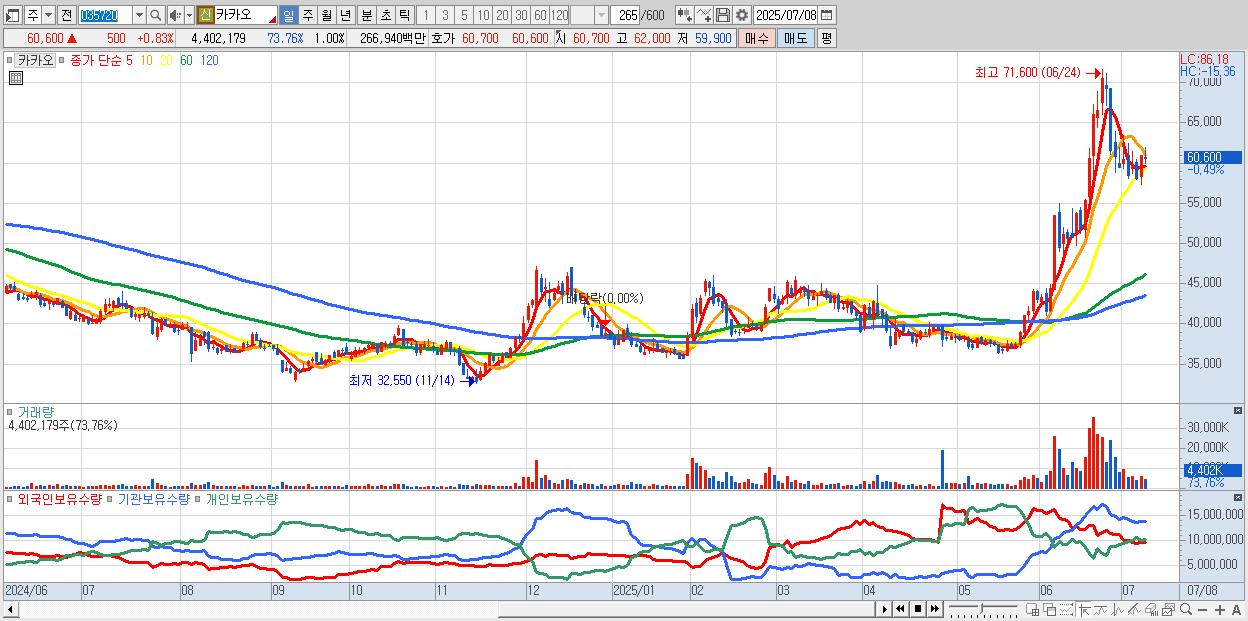This screenshot has height=621, width=1248.
Task: Click the zoom magnifier icon in bottom toolbar
Action: click(x=1186, y=609)
